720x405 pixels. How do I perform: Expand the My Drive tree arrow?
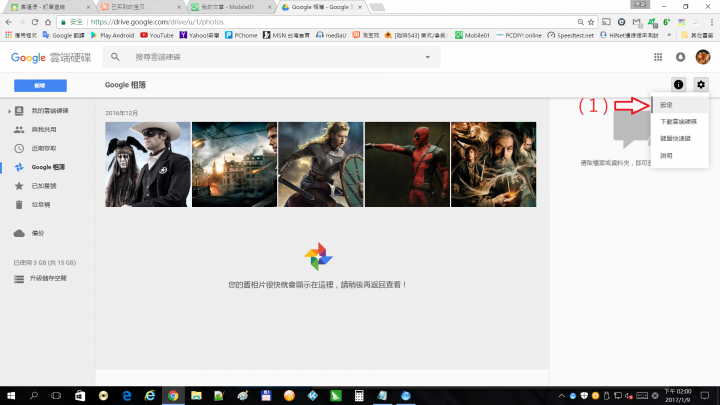[9, 111]
